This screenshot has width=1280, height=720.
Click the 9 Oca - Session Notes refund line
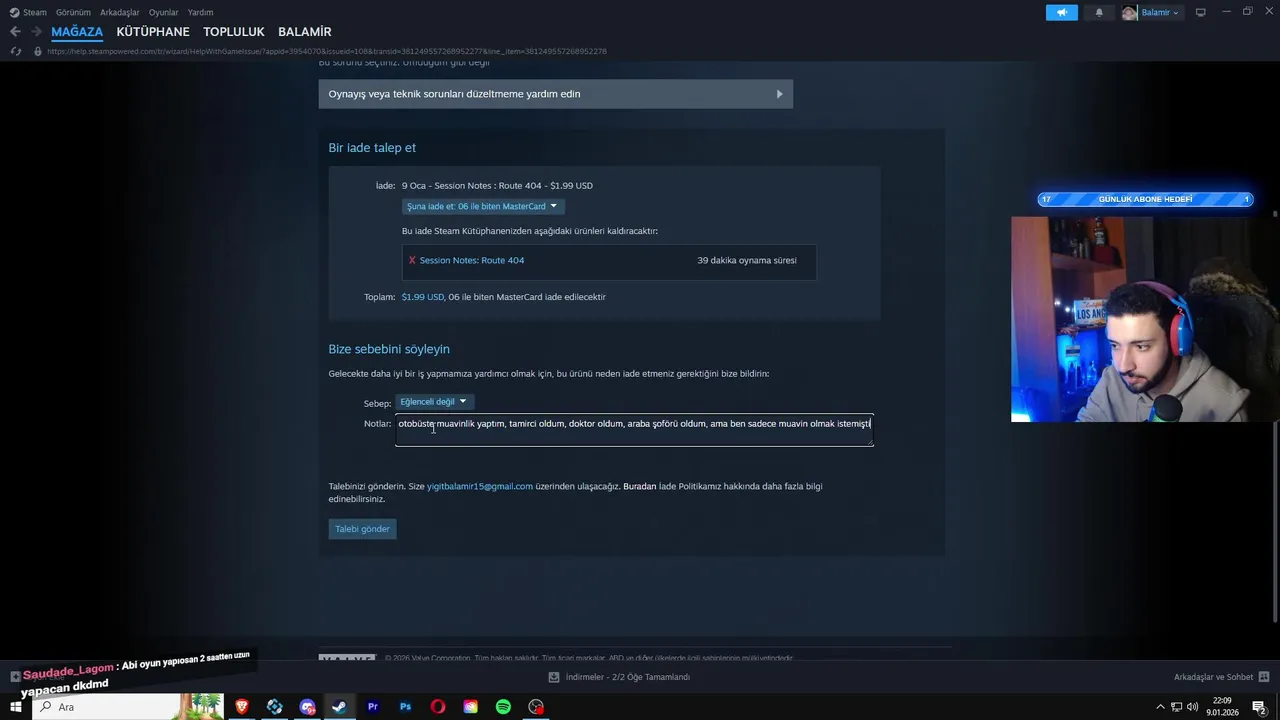point(497,186)
